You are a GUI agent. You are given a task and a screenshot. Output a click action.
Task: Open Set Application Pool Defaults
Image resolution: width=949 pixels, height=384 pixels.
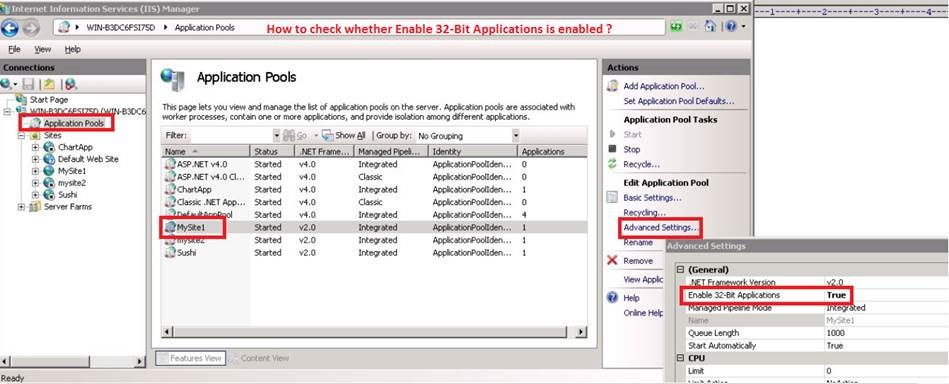click(x=678, y=101)
